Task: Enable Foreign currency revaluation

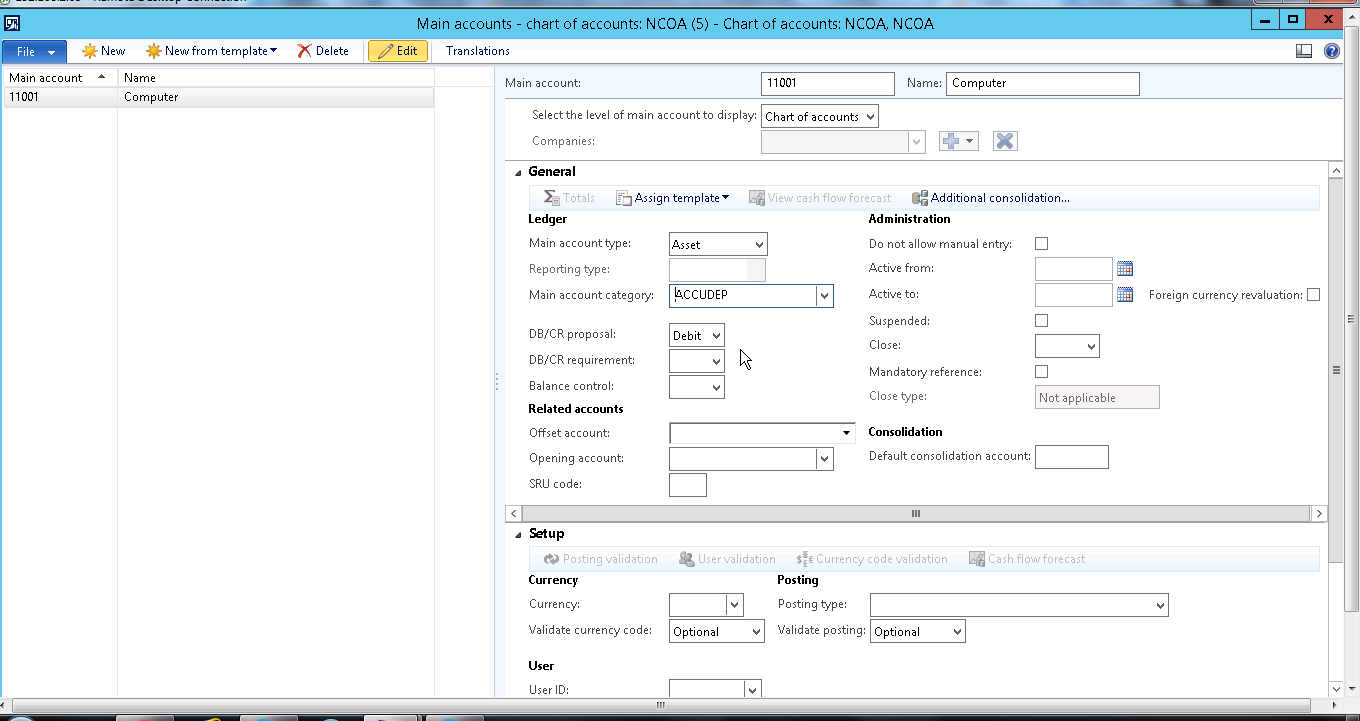Action: 1313,294
